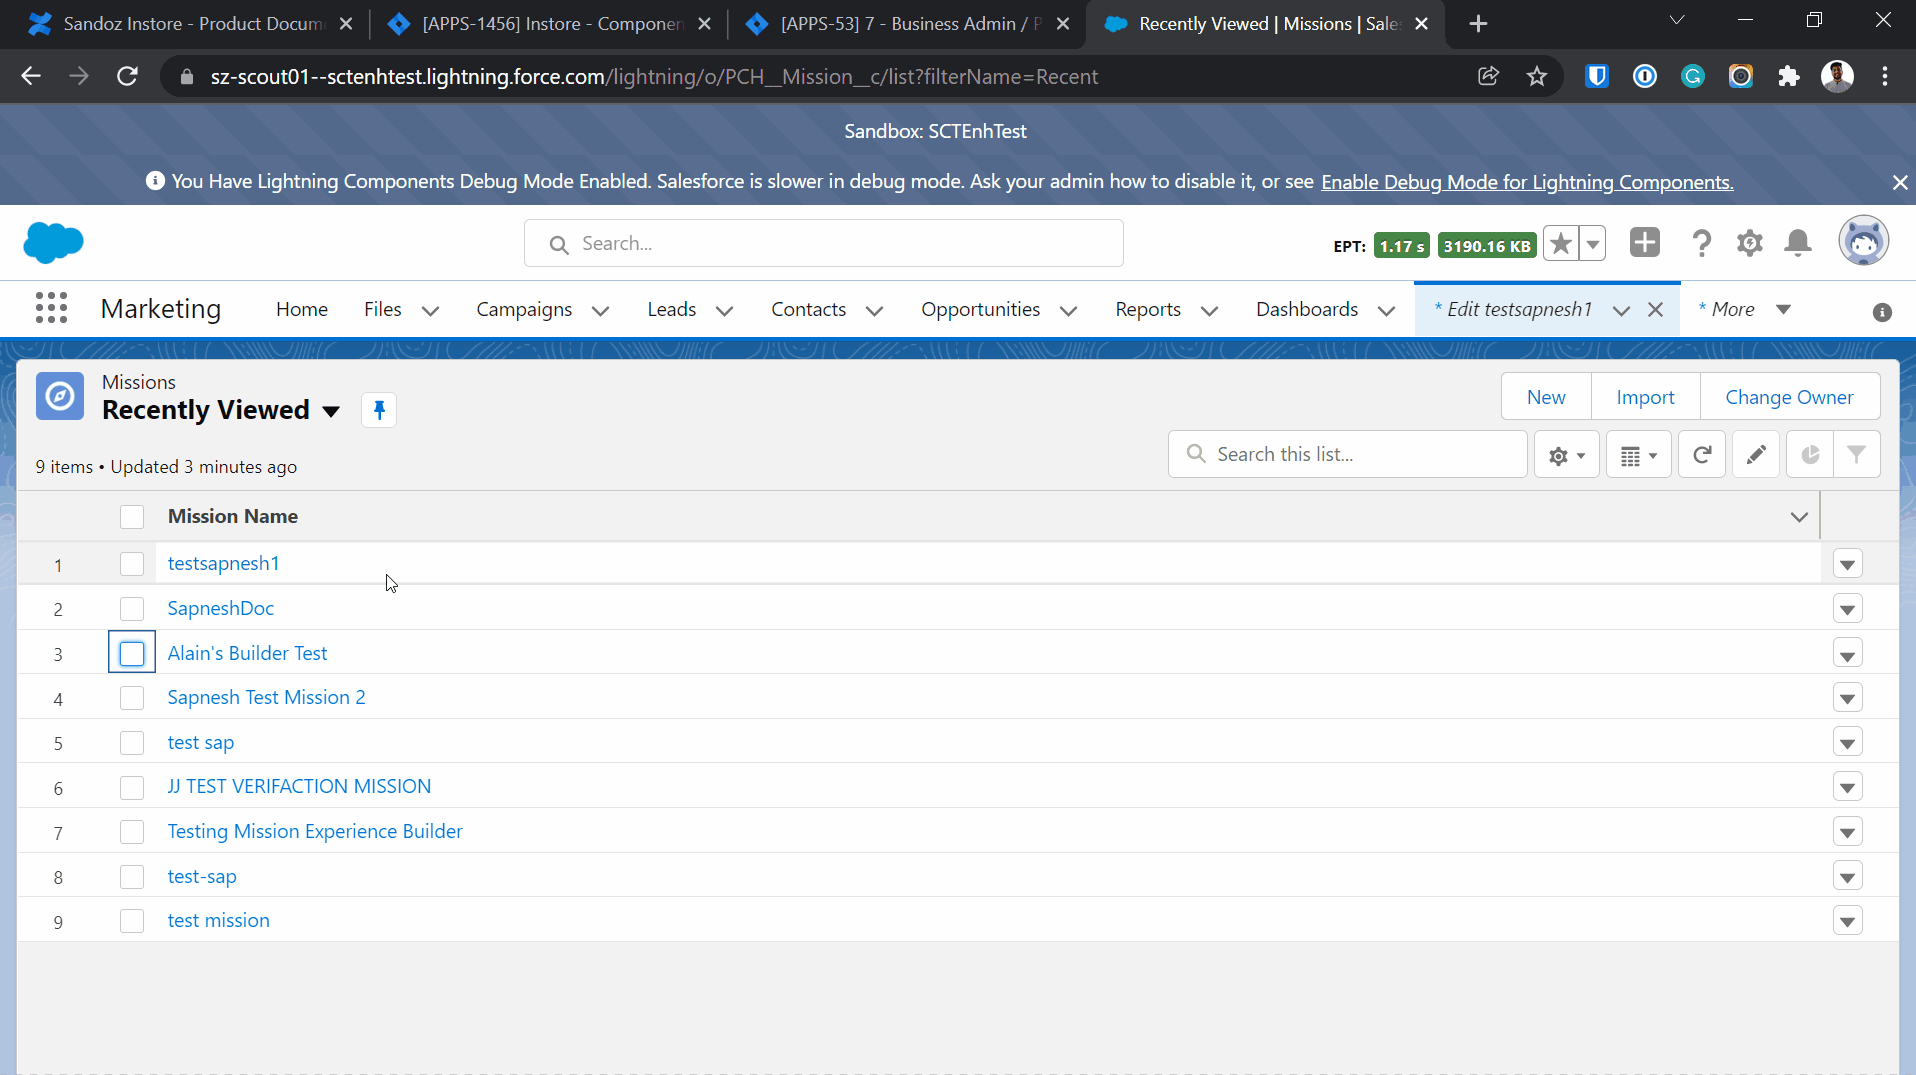Refresh the Missions list
1916x1075 pixels.
tap(1701, 455)
